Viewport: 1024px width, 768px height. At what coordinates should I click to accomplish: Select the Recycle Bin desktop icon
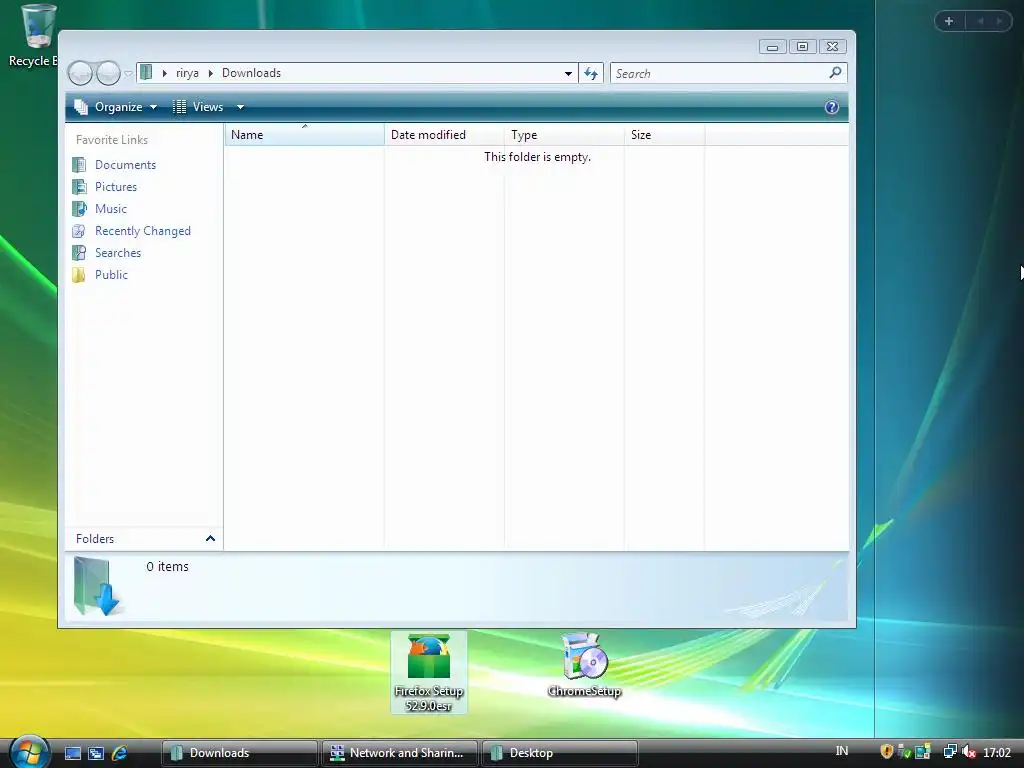click(x=34, y=36)
